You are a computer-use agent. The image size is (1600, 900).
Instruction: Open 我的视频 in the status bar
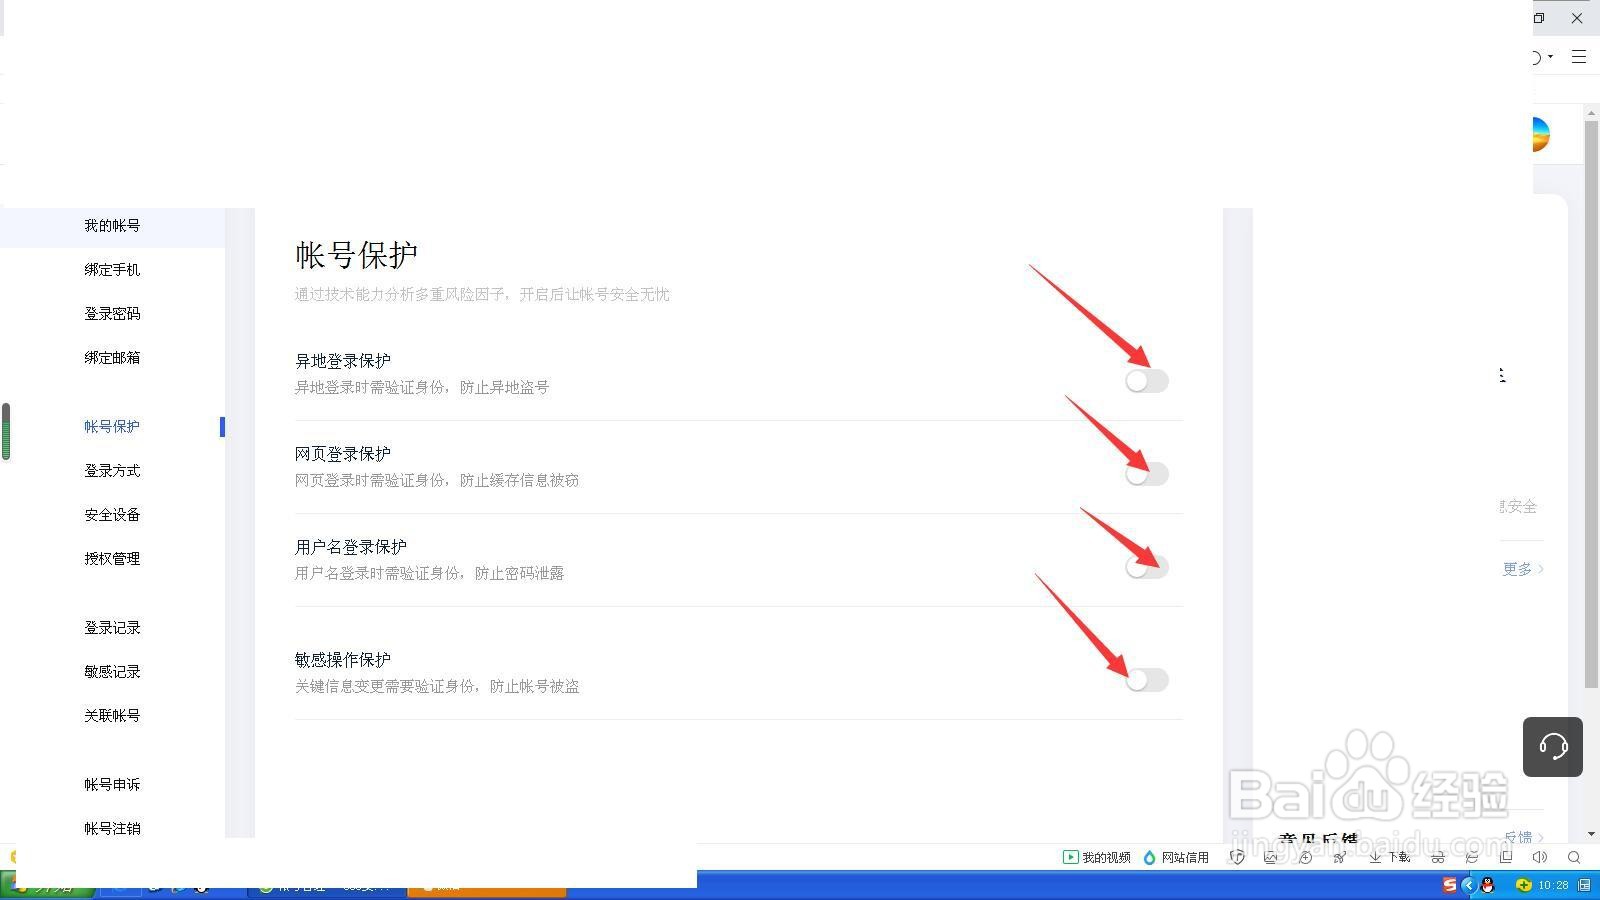coord(1096,857)
